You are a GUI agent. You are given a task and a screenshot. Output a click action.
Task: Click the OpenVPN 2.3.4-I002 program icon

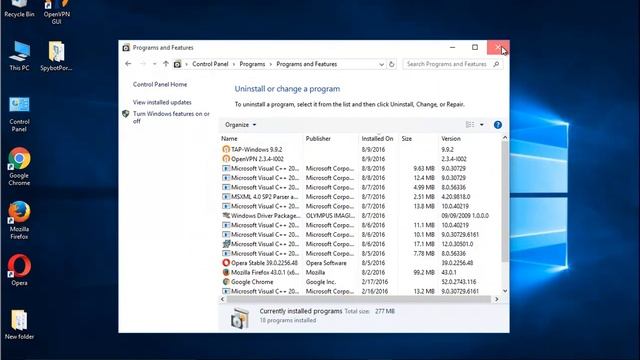point(226,159)
